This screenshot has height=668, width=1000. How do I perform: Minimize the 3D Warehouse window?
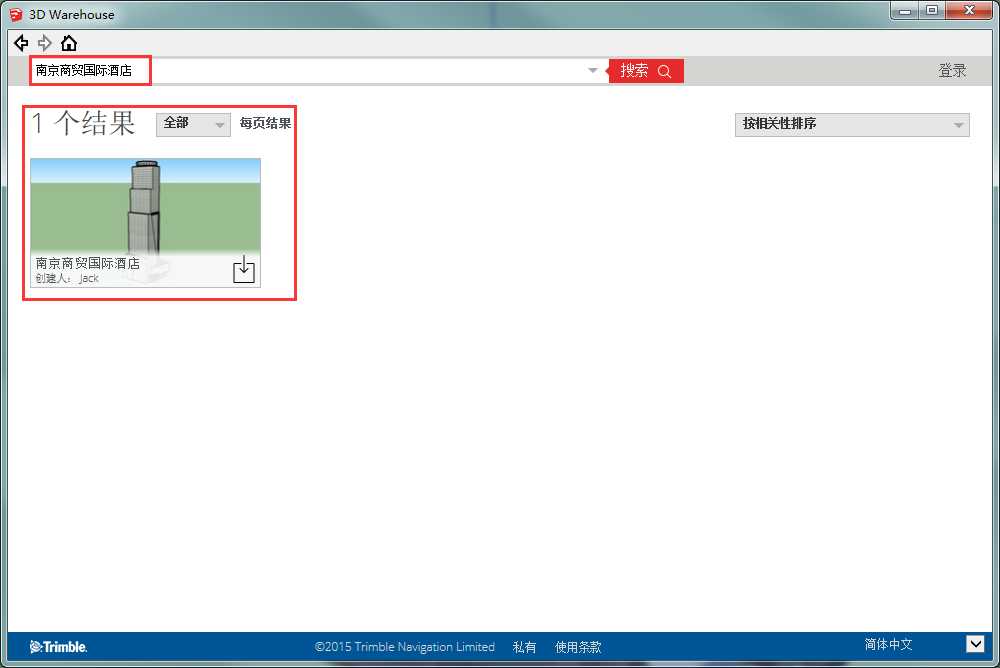coord(904,11)
